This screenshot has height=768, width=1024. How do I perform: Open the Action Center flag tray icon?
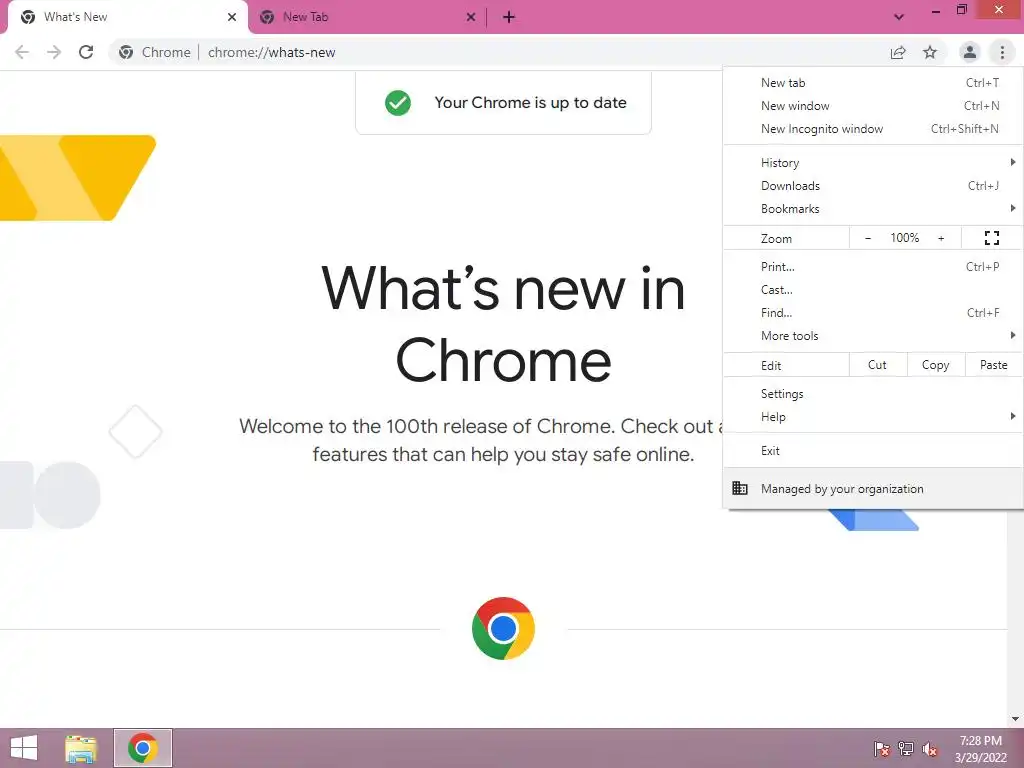coord(882,749)
